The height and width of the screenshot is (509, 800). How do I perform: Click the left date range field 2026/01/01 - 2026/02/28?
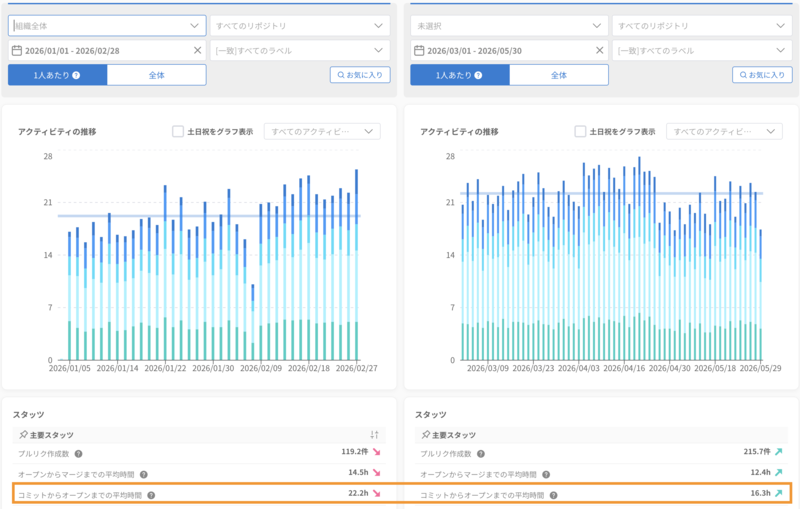click(107, 50)
